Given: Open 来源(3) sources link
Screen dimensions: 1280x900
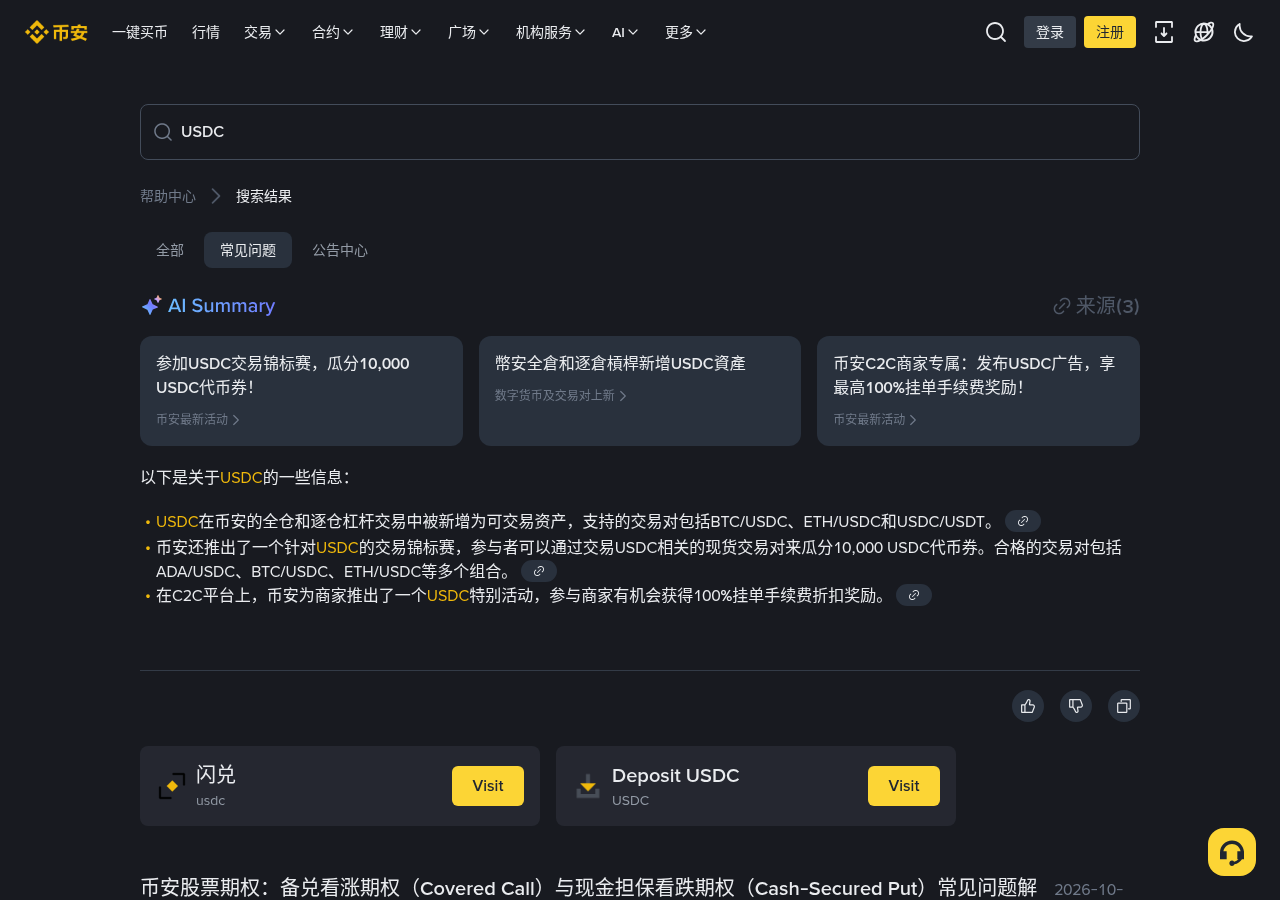Looking at the screenshot, I should (1096, 306).
